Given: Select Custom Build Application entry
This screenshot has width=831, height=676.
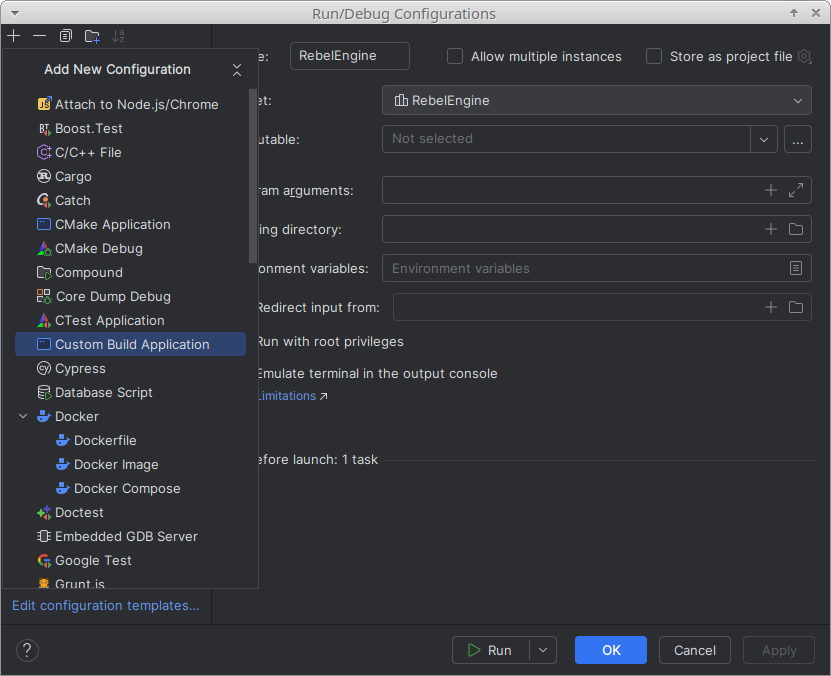Looking at the screenshot, I should tap(130, 344).
